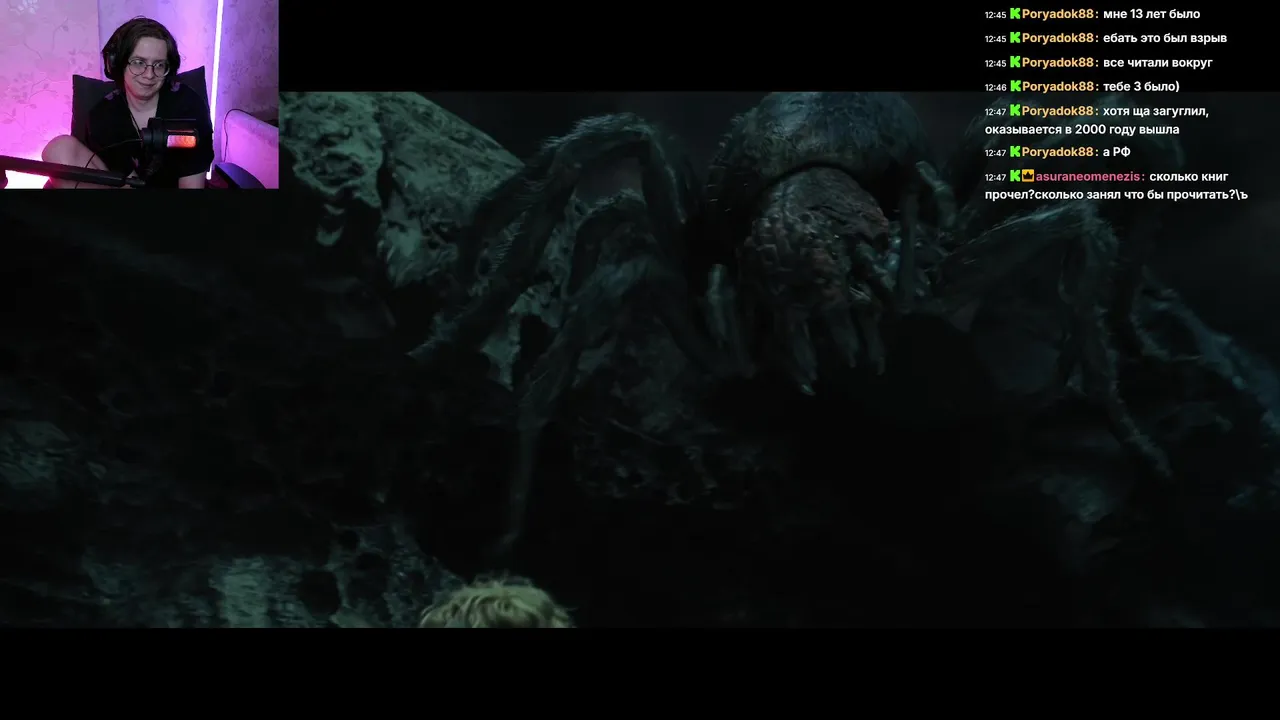Select chat message ending with "это был взрыв"

tap(1165, 38)
